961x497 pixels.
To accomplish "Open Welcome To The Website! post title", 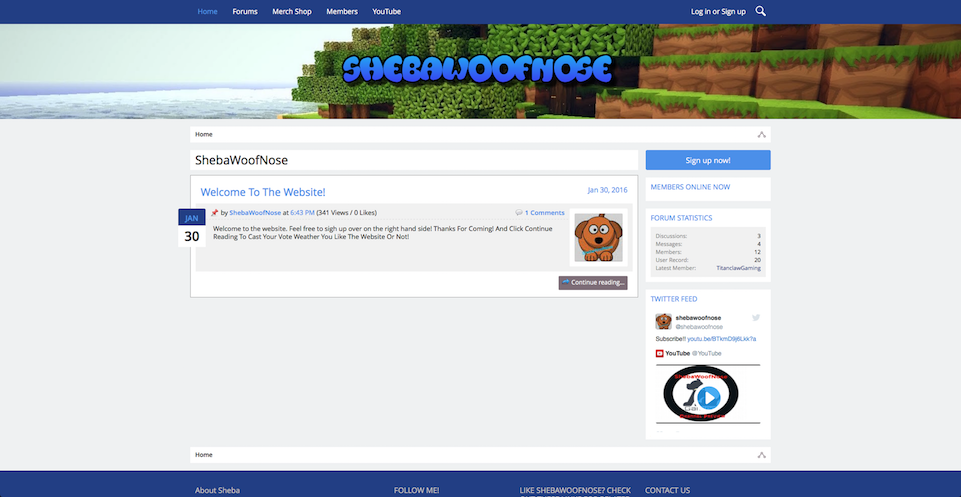I will 263,192.
